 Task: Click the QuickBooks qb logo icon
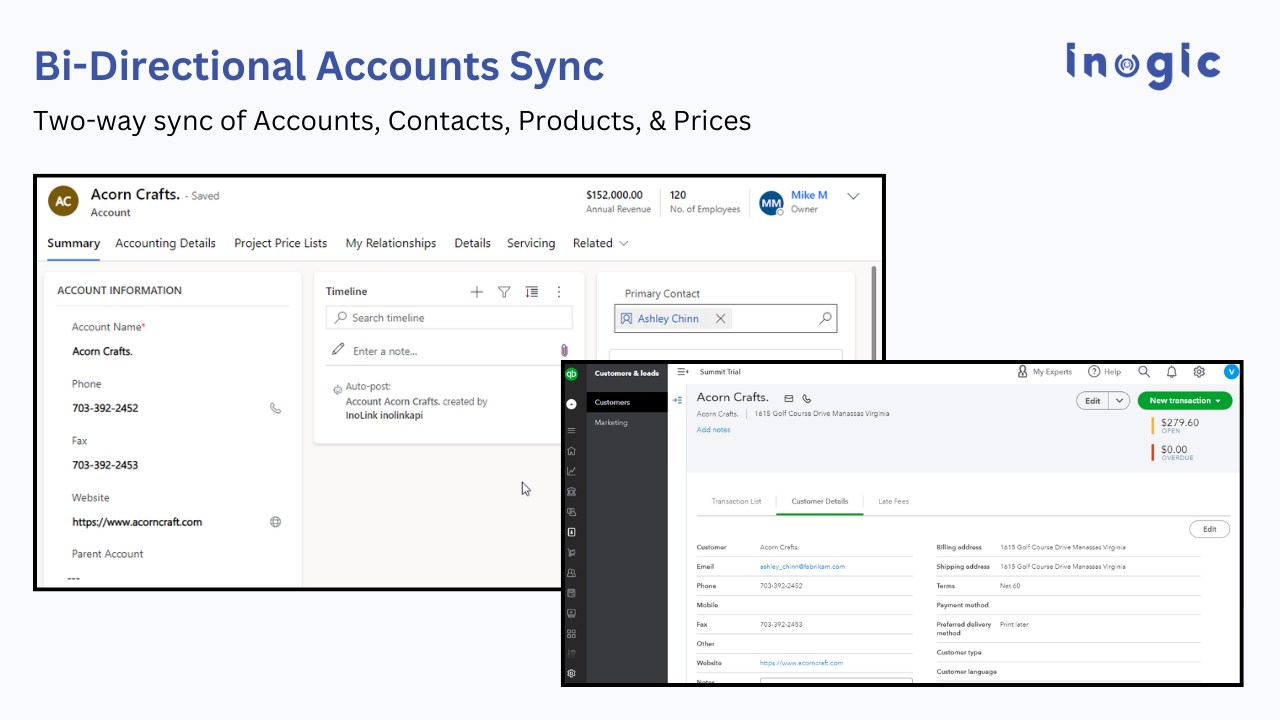[571, 374]
